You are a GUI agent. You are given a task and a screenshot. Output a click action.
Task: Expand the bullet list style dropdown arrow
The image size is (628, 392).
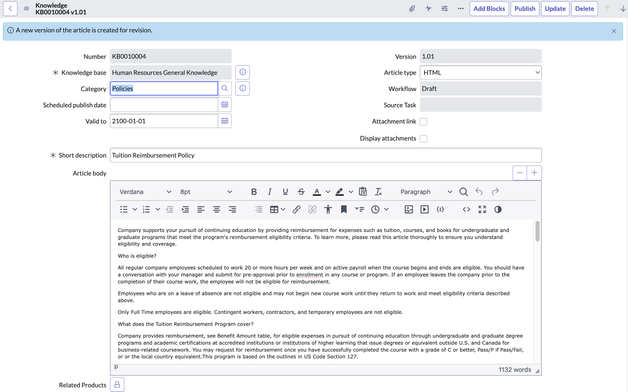coord(135,209)
